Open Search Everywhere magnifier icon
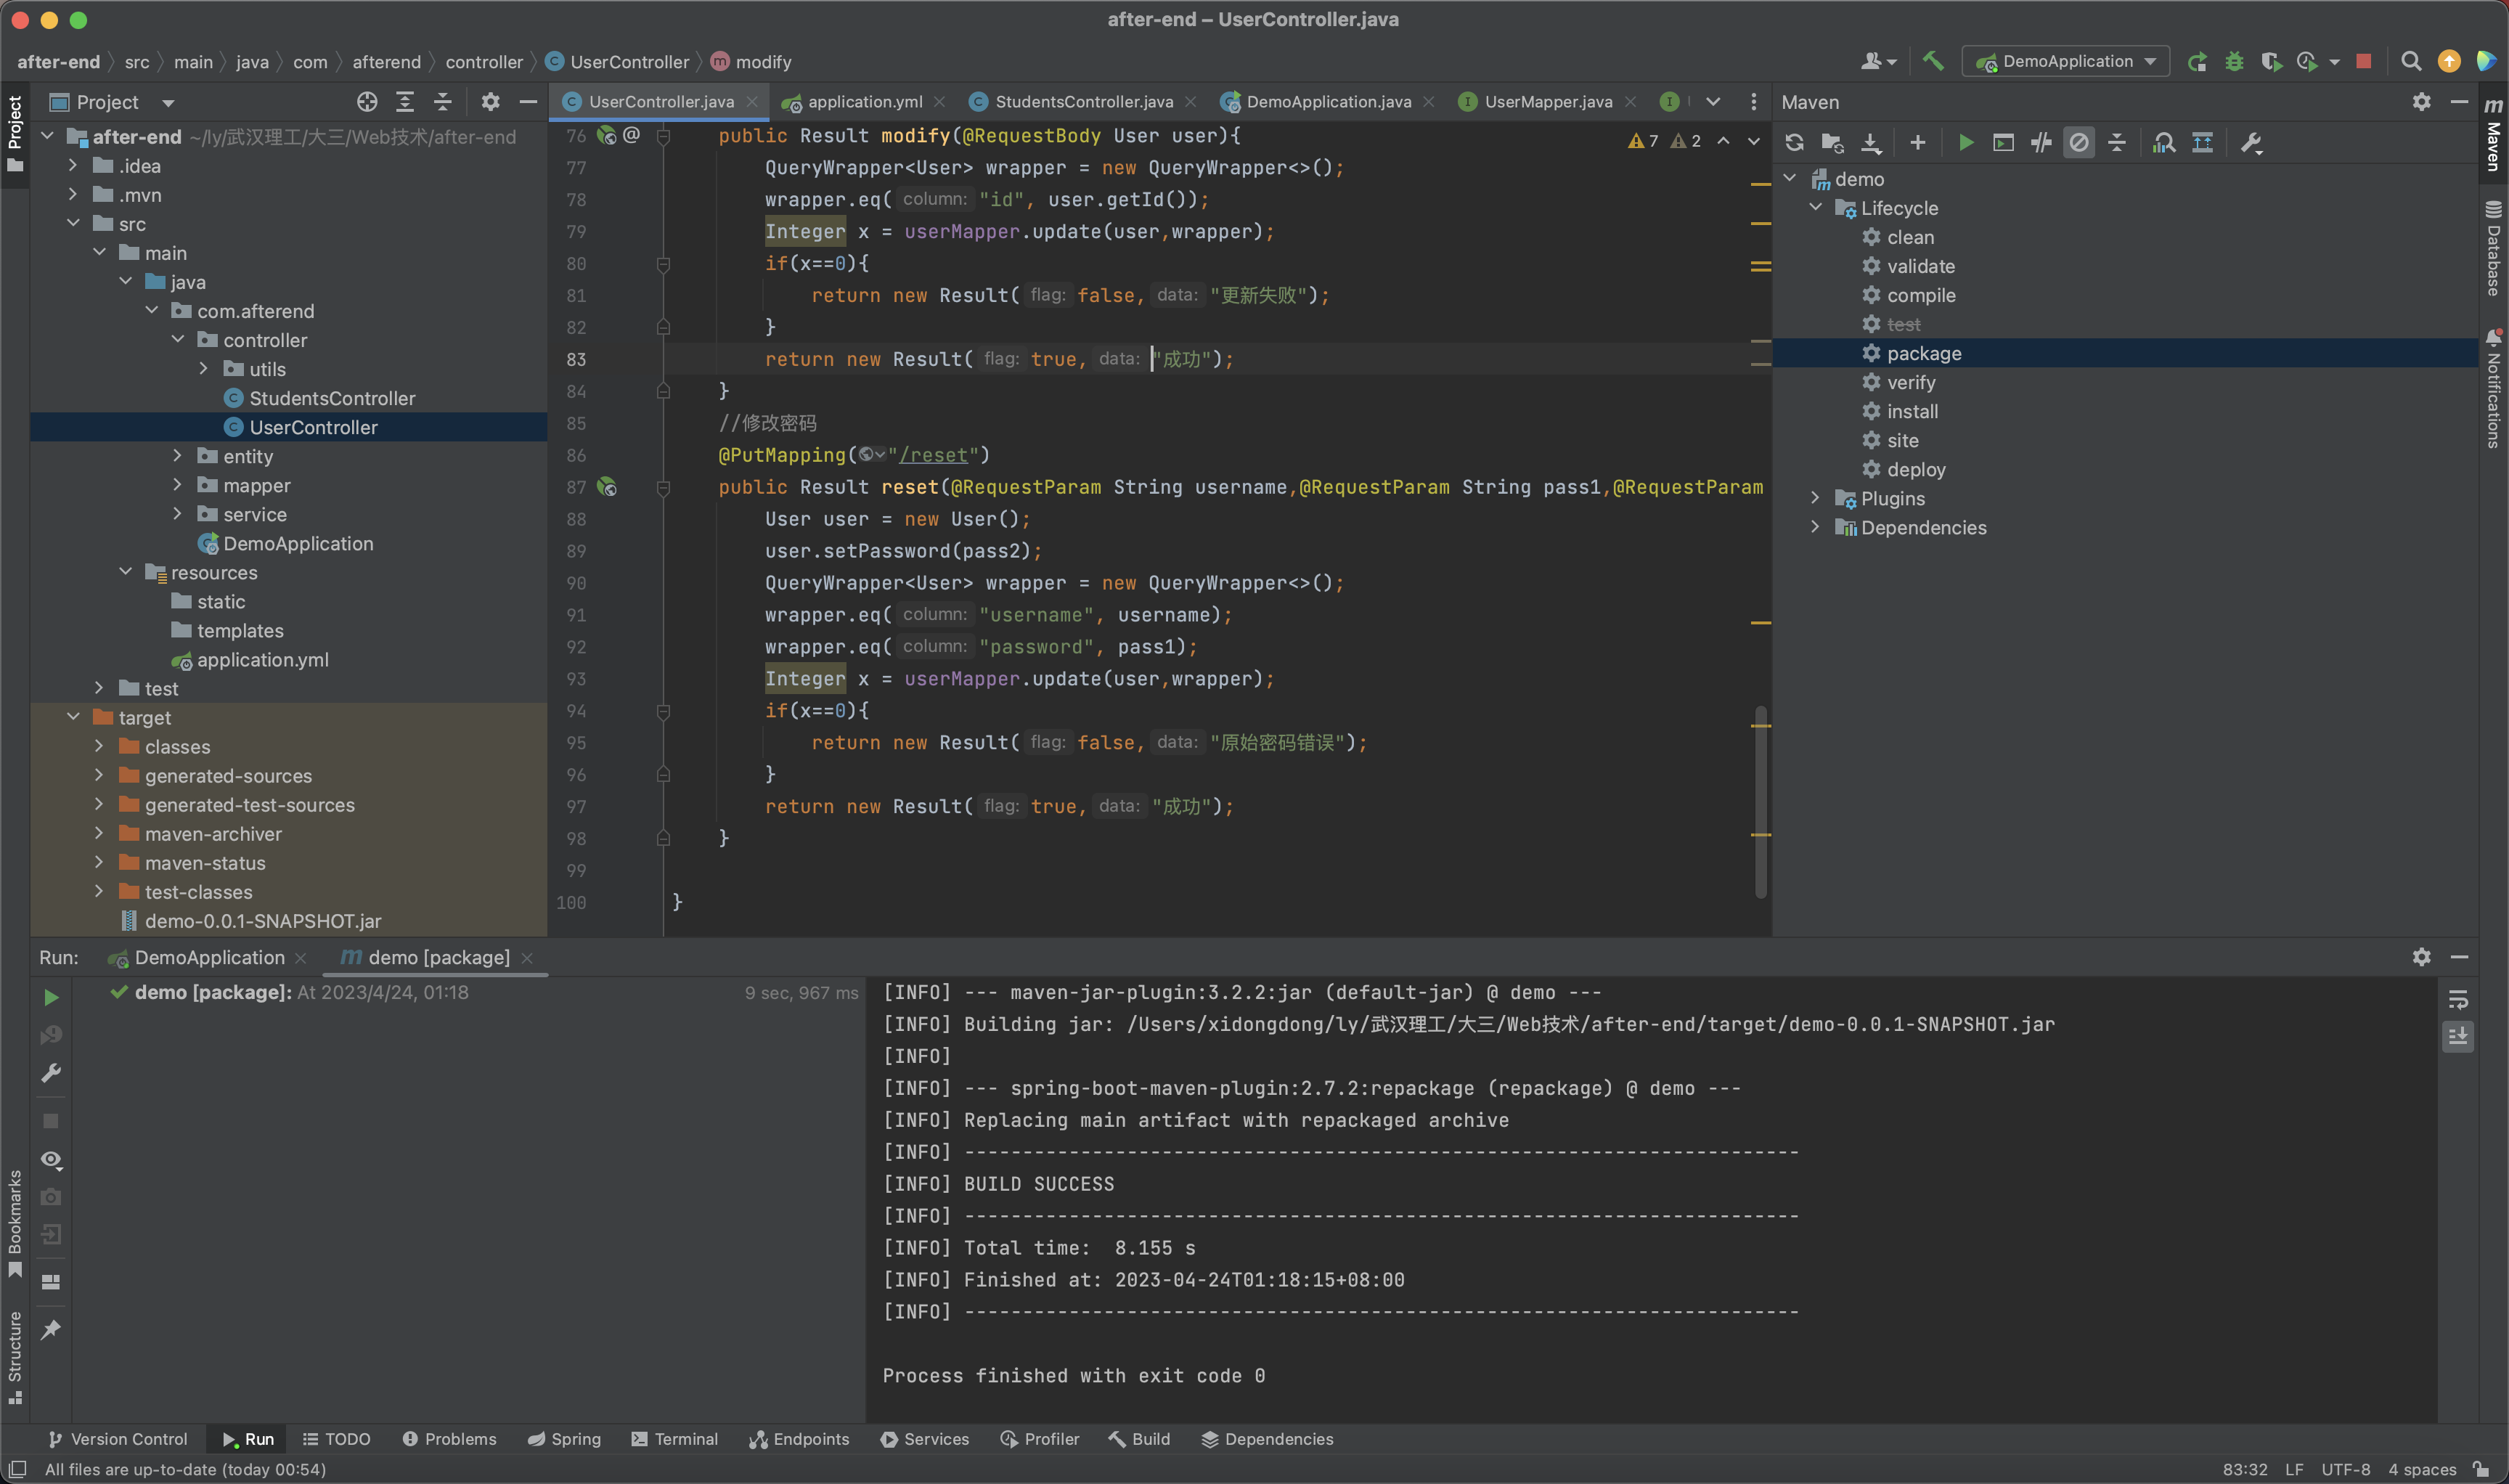The image size is (2509, 1484). [x=2411, y=62]
